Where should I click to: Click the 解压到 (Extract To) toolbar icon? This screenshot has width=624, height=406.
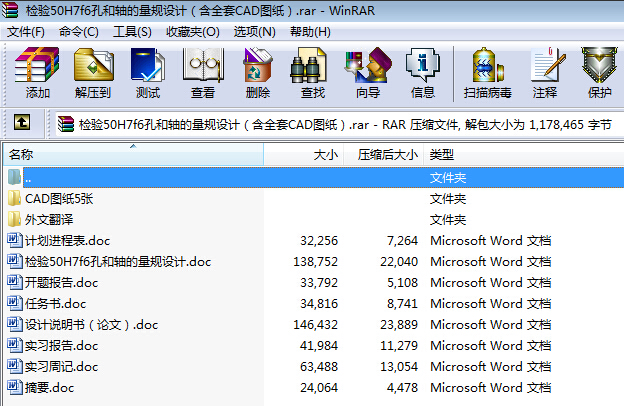coord(93,65)
